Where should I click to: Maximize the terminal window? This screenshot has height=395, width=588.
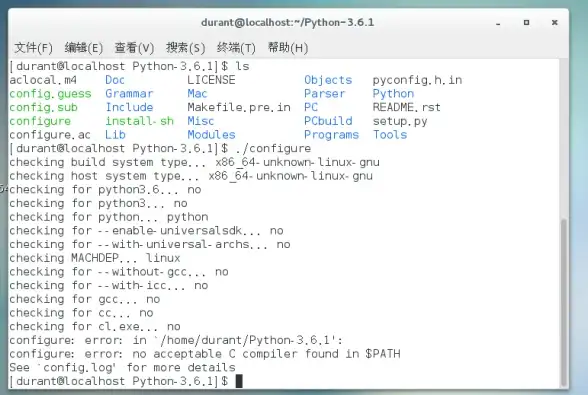coord(526,23)
